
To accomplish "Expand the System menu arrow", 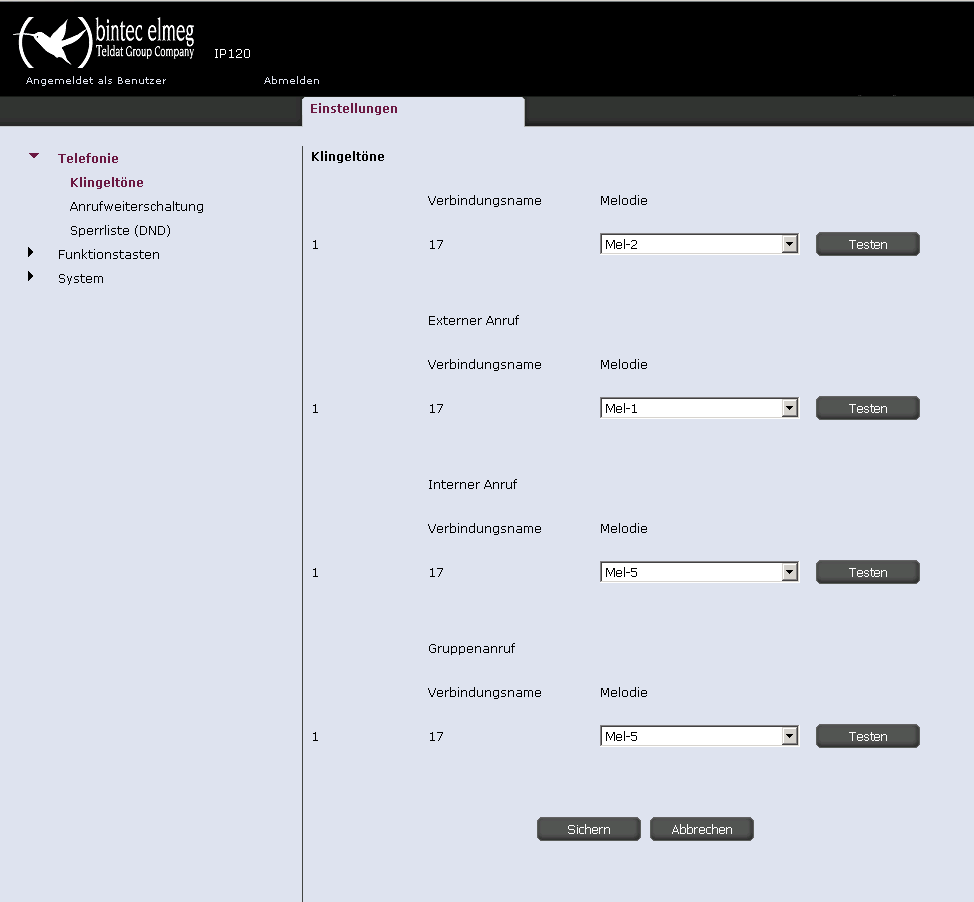I will pos(31,277).
